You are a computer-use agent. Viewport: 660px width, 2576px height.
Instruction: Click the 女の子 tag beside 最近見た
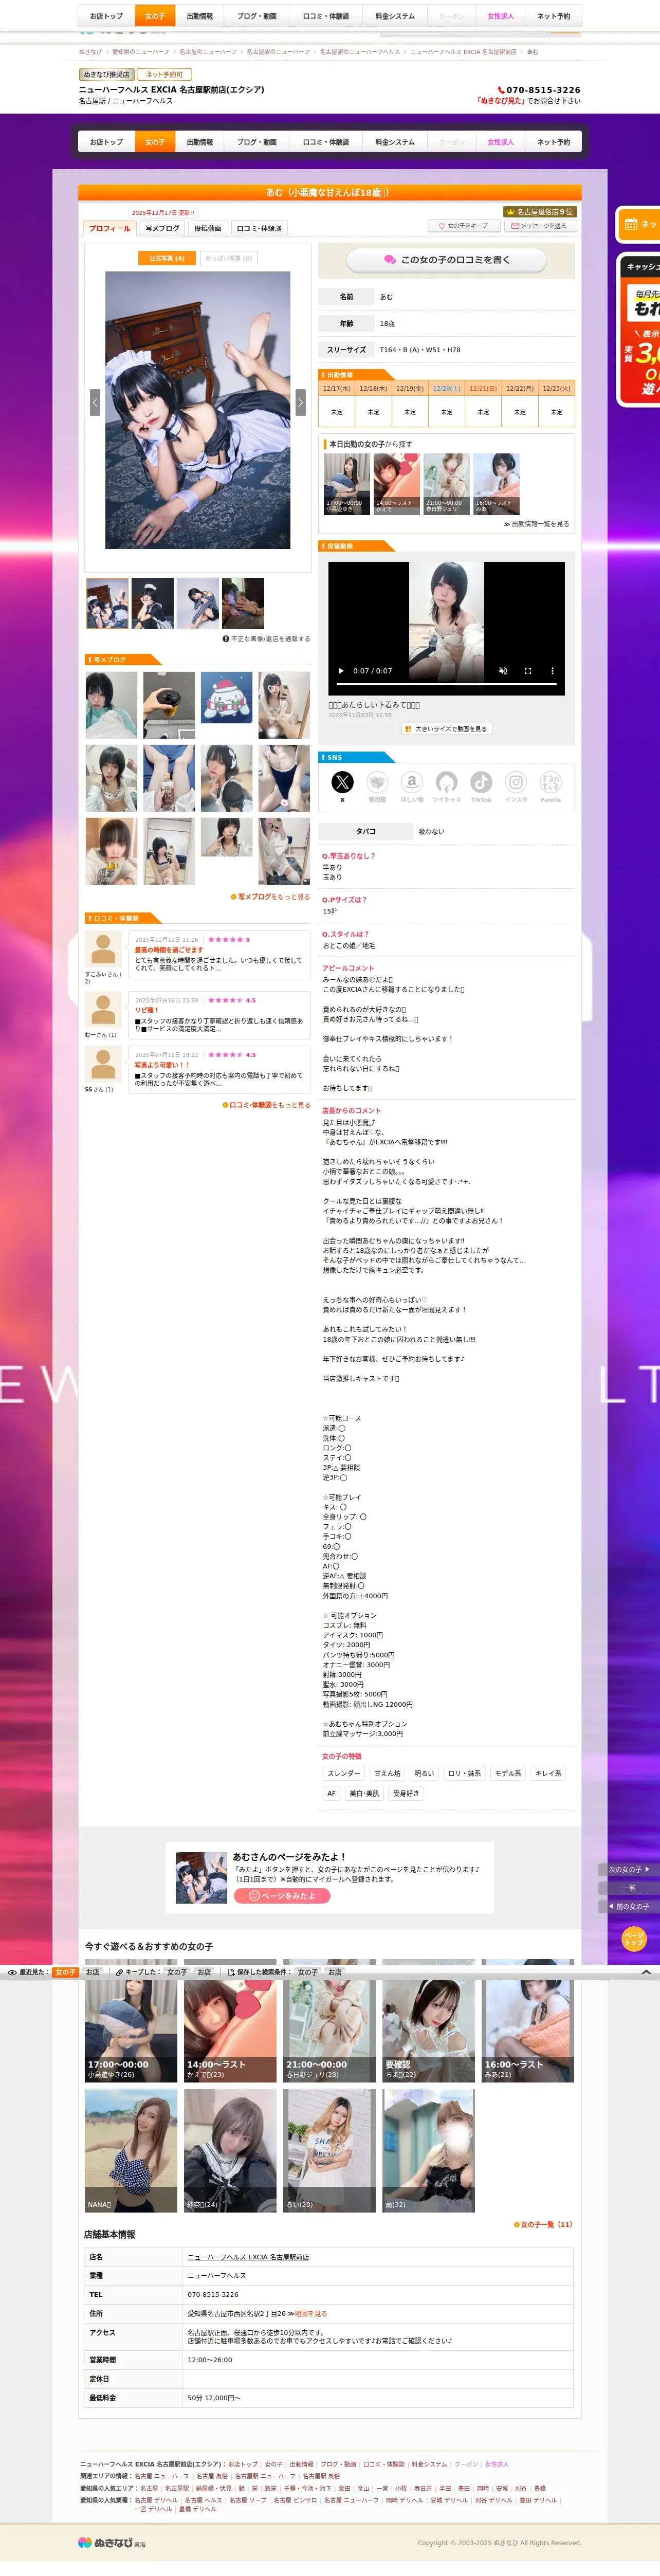(x=65, y=1972)
